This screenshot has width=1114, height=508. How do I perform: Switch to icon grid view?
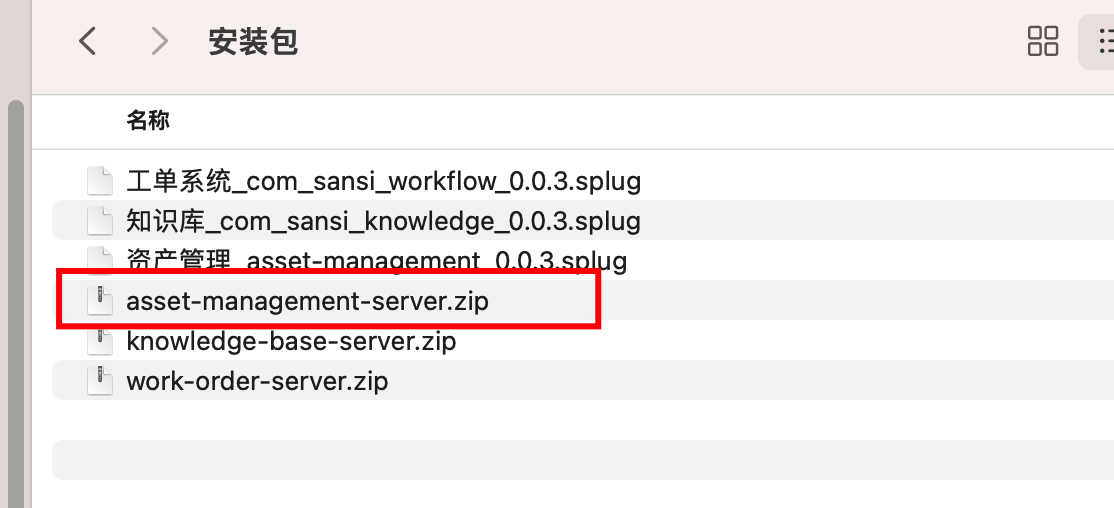[x=1043, y=41]
